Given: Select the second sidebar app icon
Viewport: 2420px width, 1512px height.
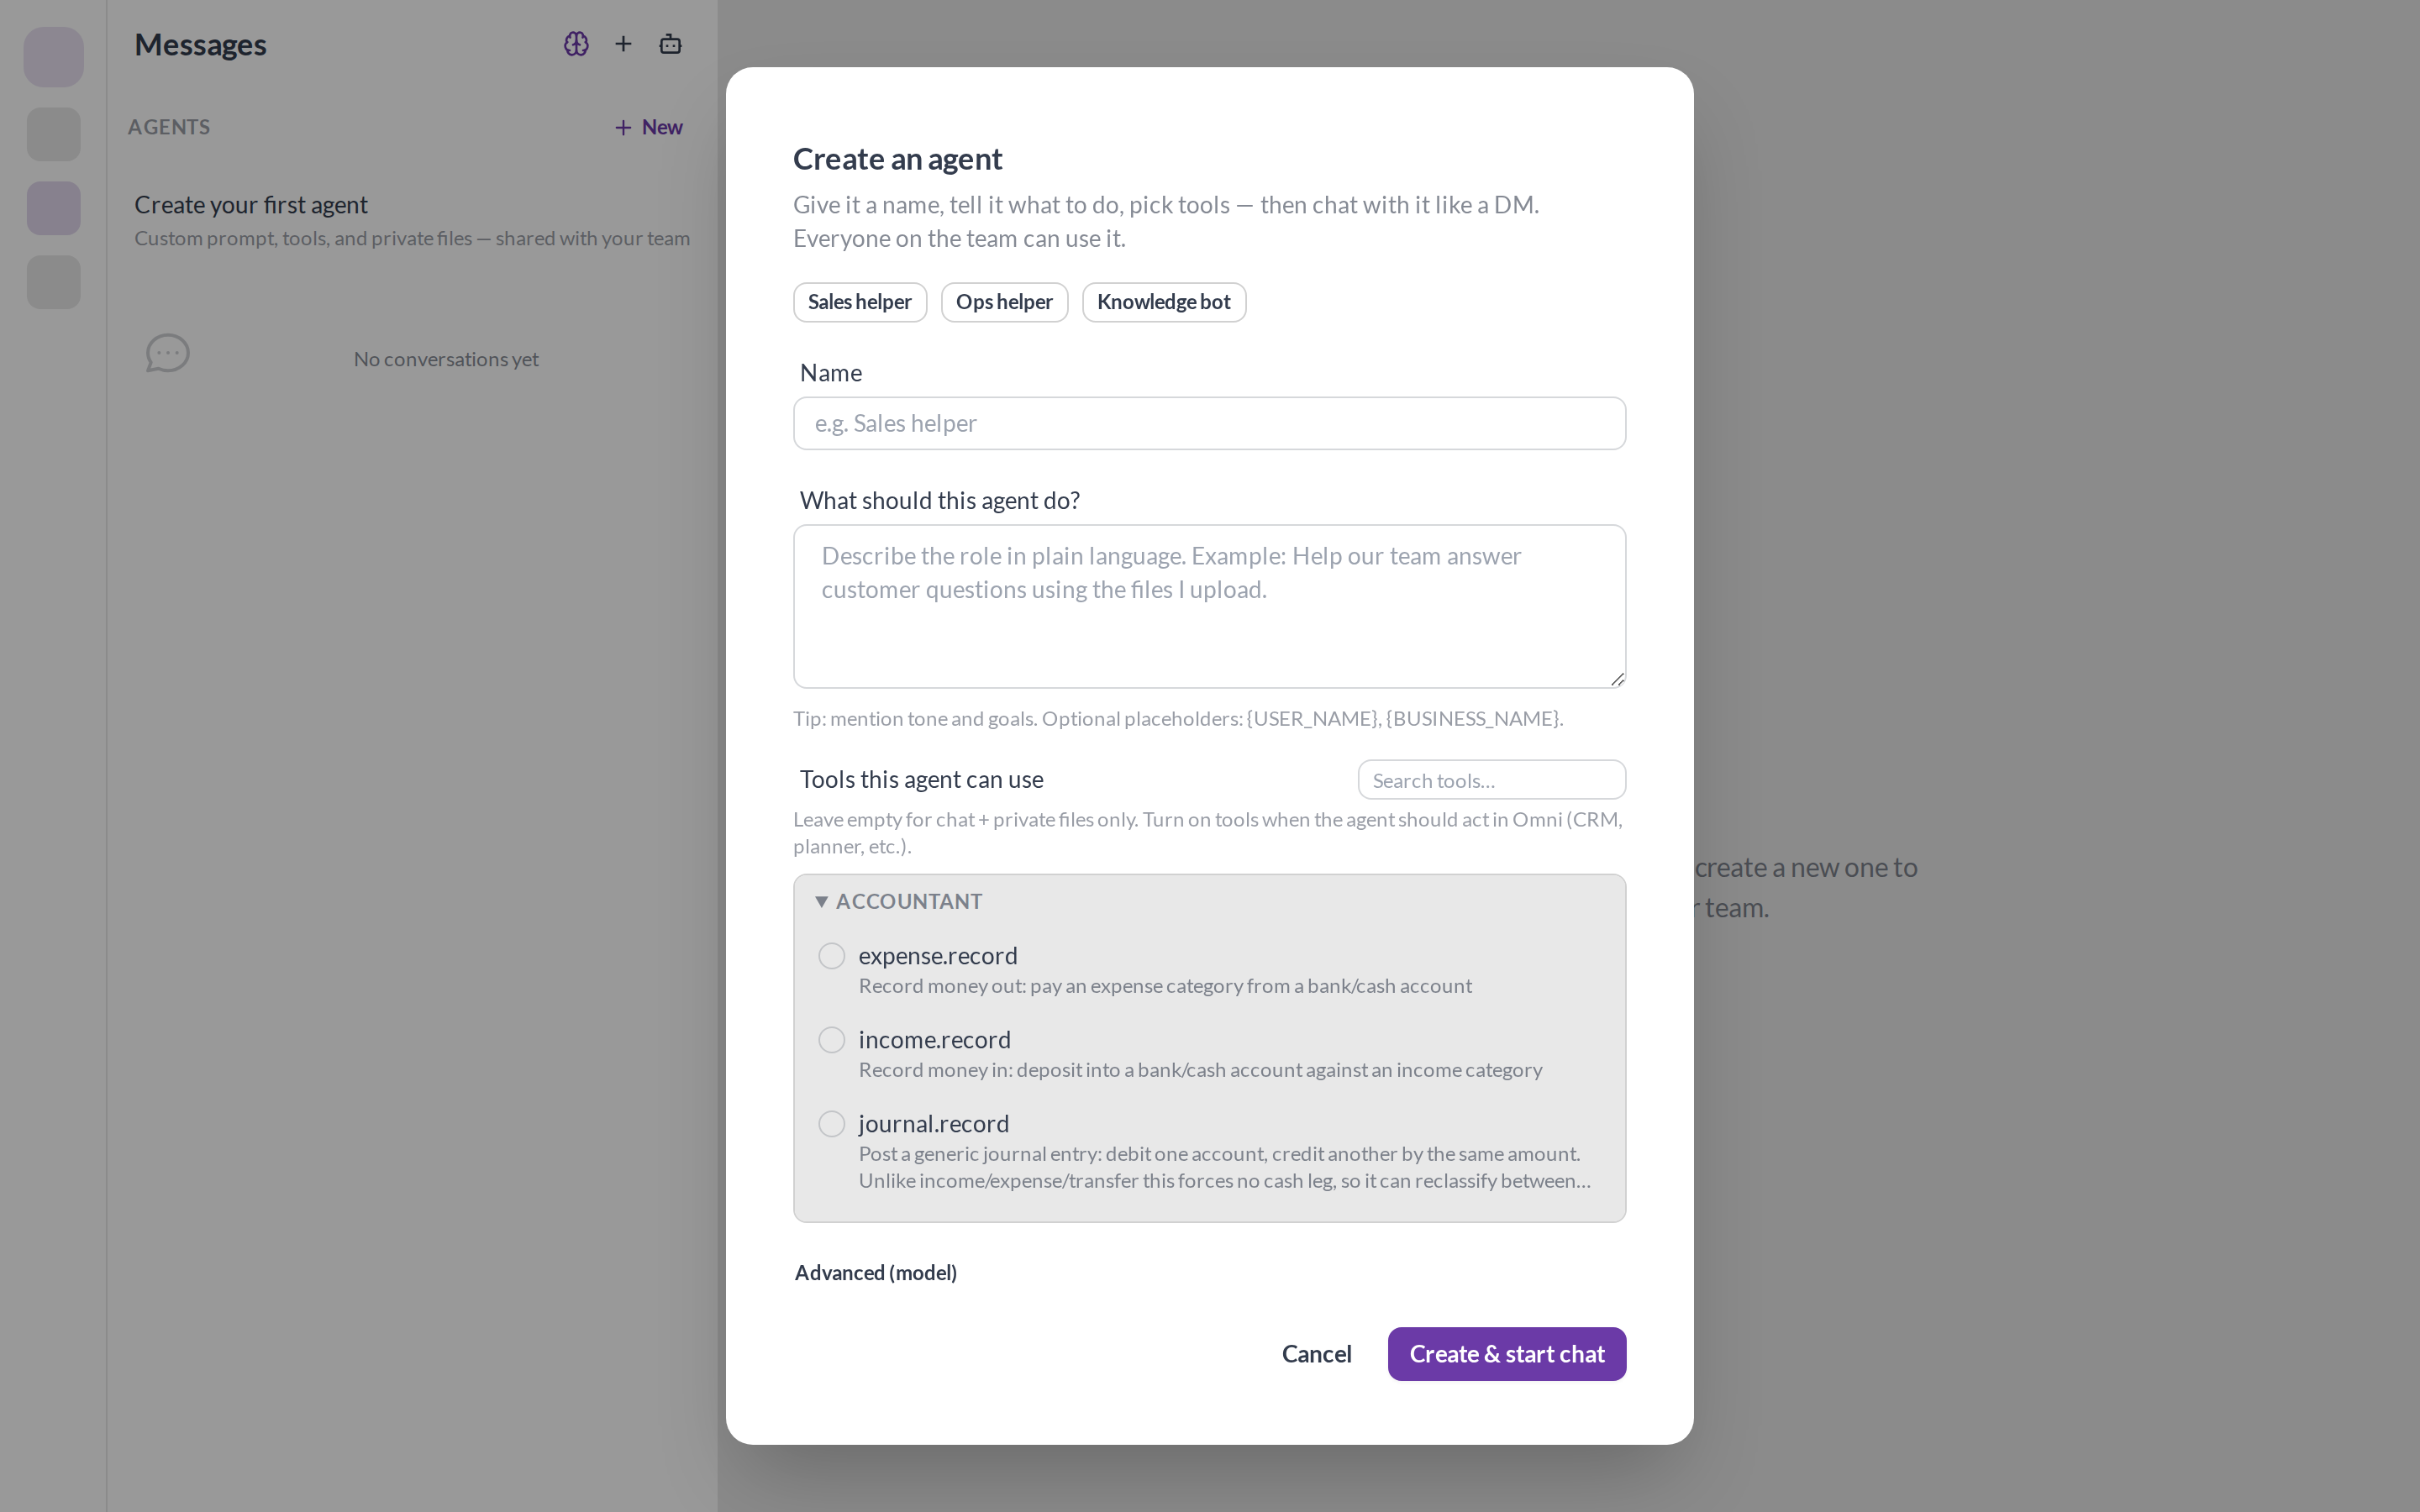Looking at the screenshot, I should click(54, 134).
